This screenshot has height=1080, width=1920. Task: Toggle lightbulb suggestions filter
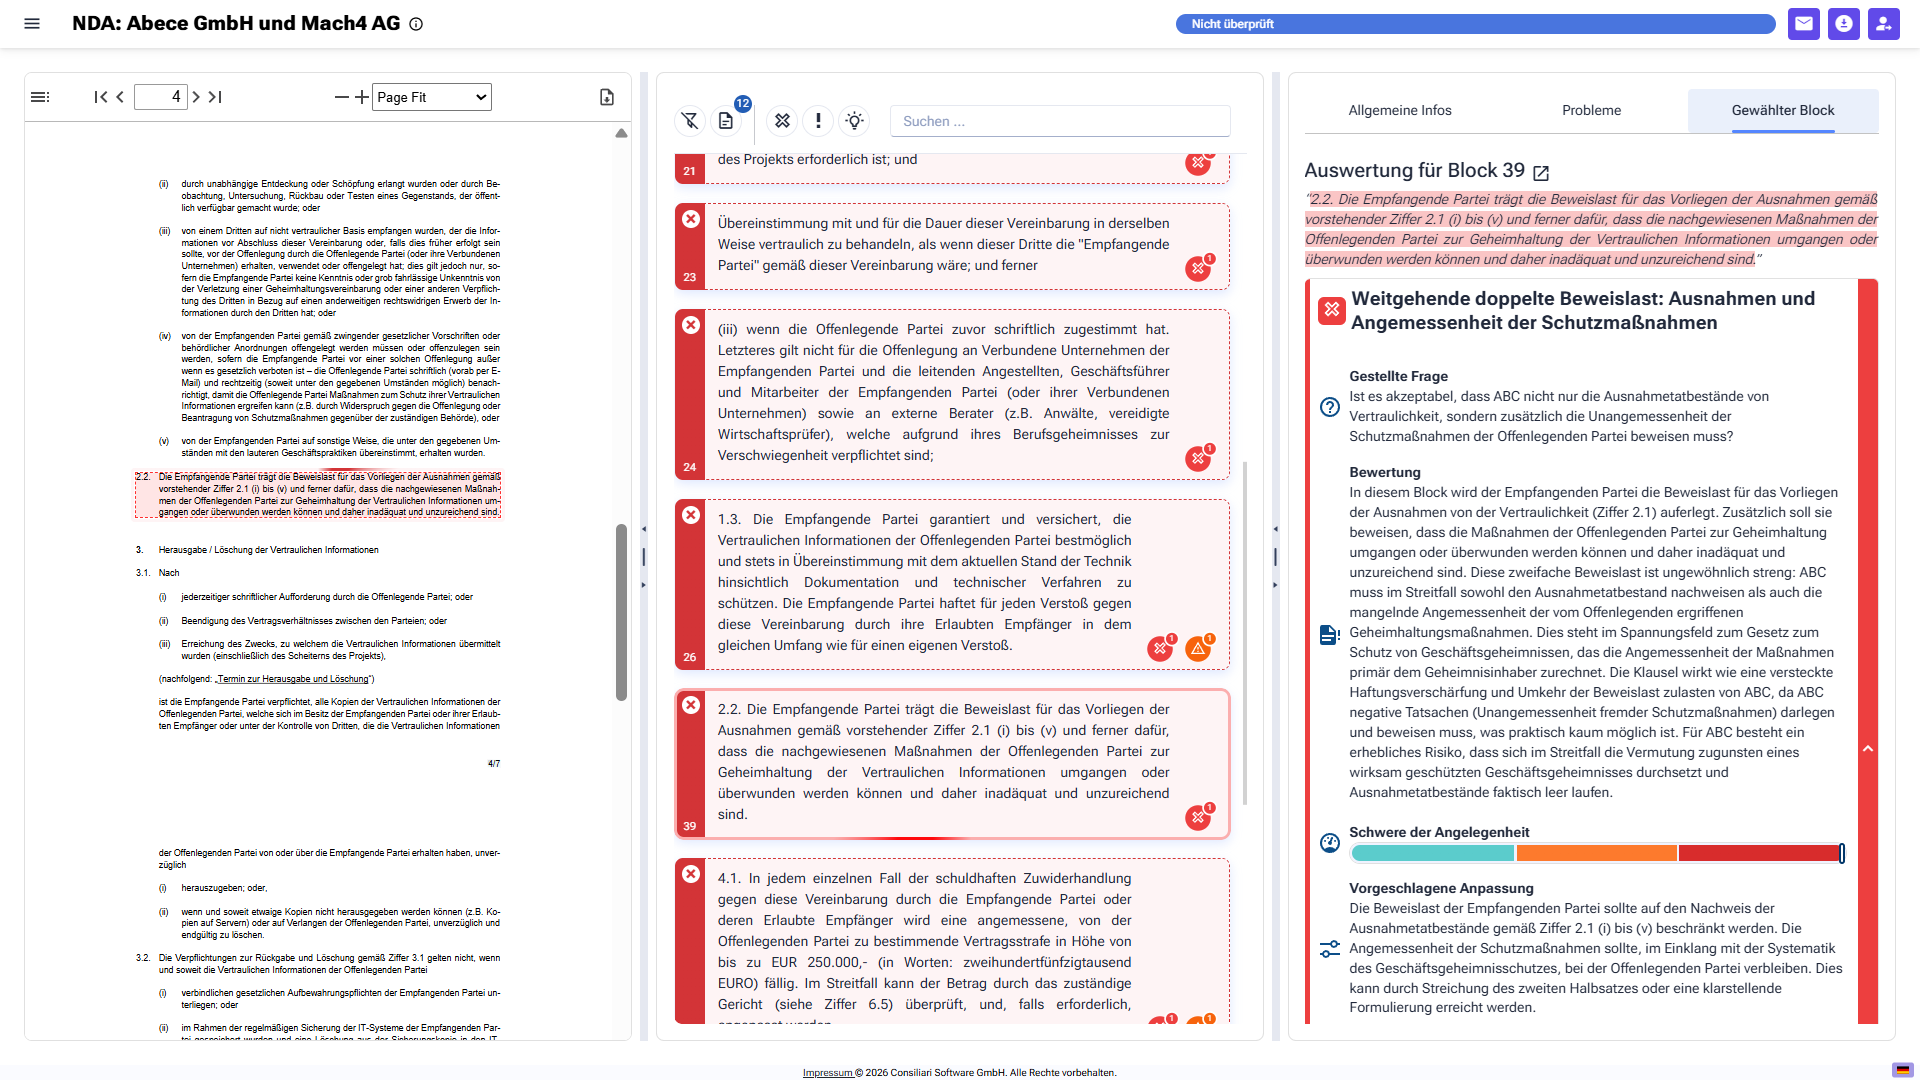854,121
